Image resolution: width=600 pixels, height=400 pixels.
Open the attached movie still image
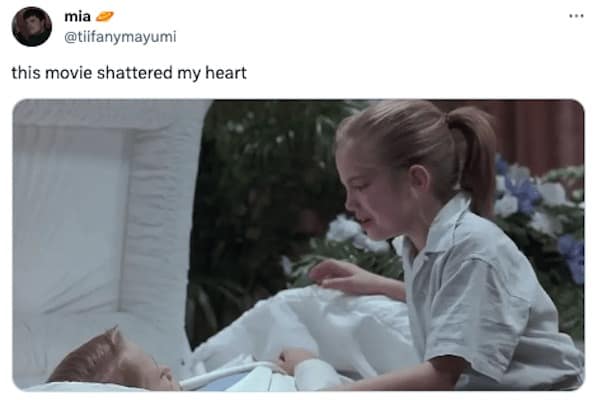[298, 245]
